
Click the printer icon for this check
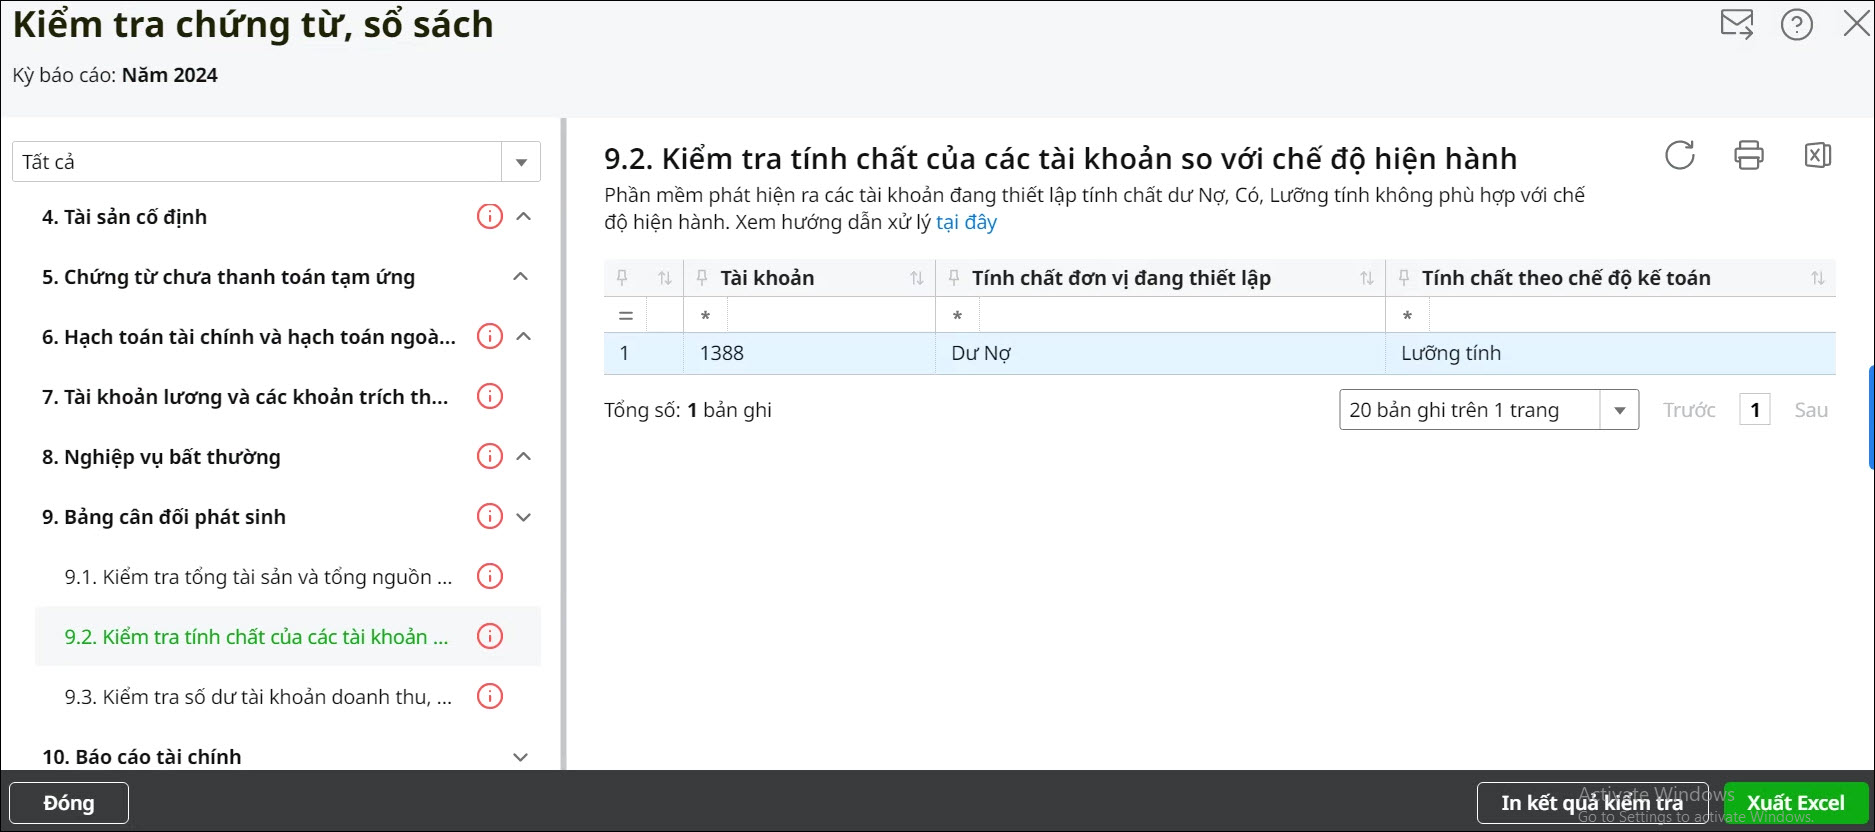pyautogui.click(x=1748, y=155)
